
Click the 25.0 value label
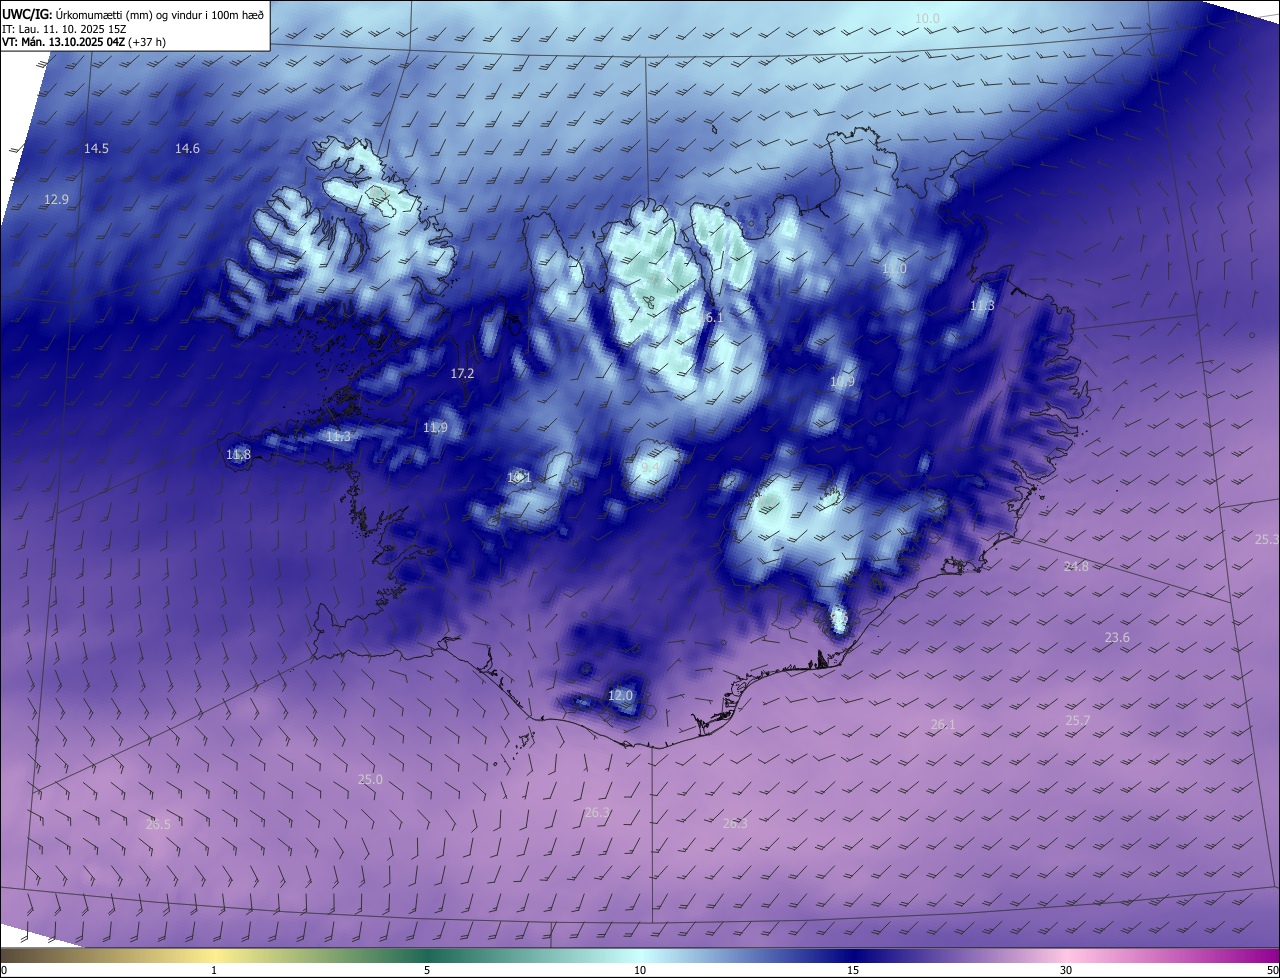point(370,779)
